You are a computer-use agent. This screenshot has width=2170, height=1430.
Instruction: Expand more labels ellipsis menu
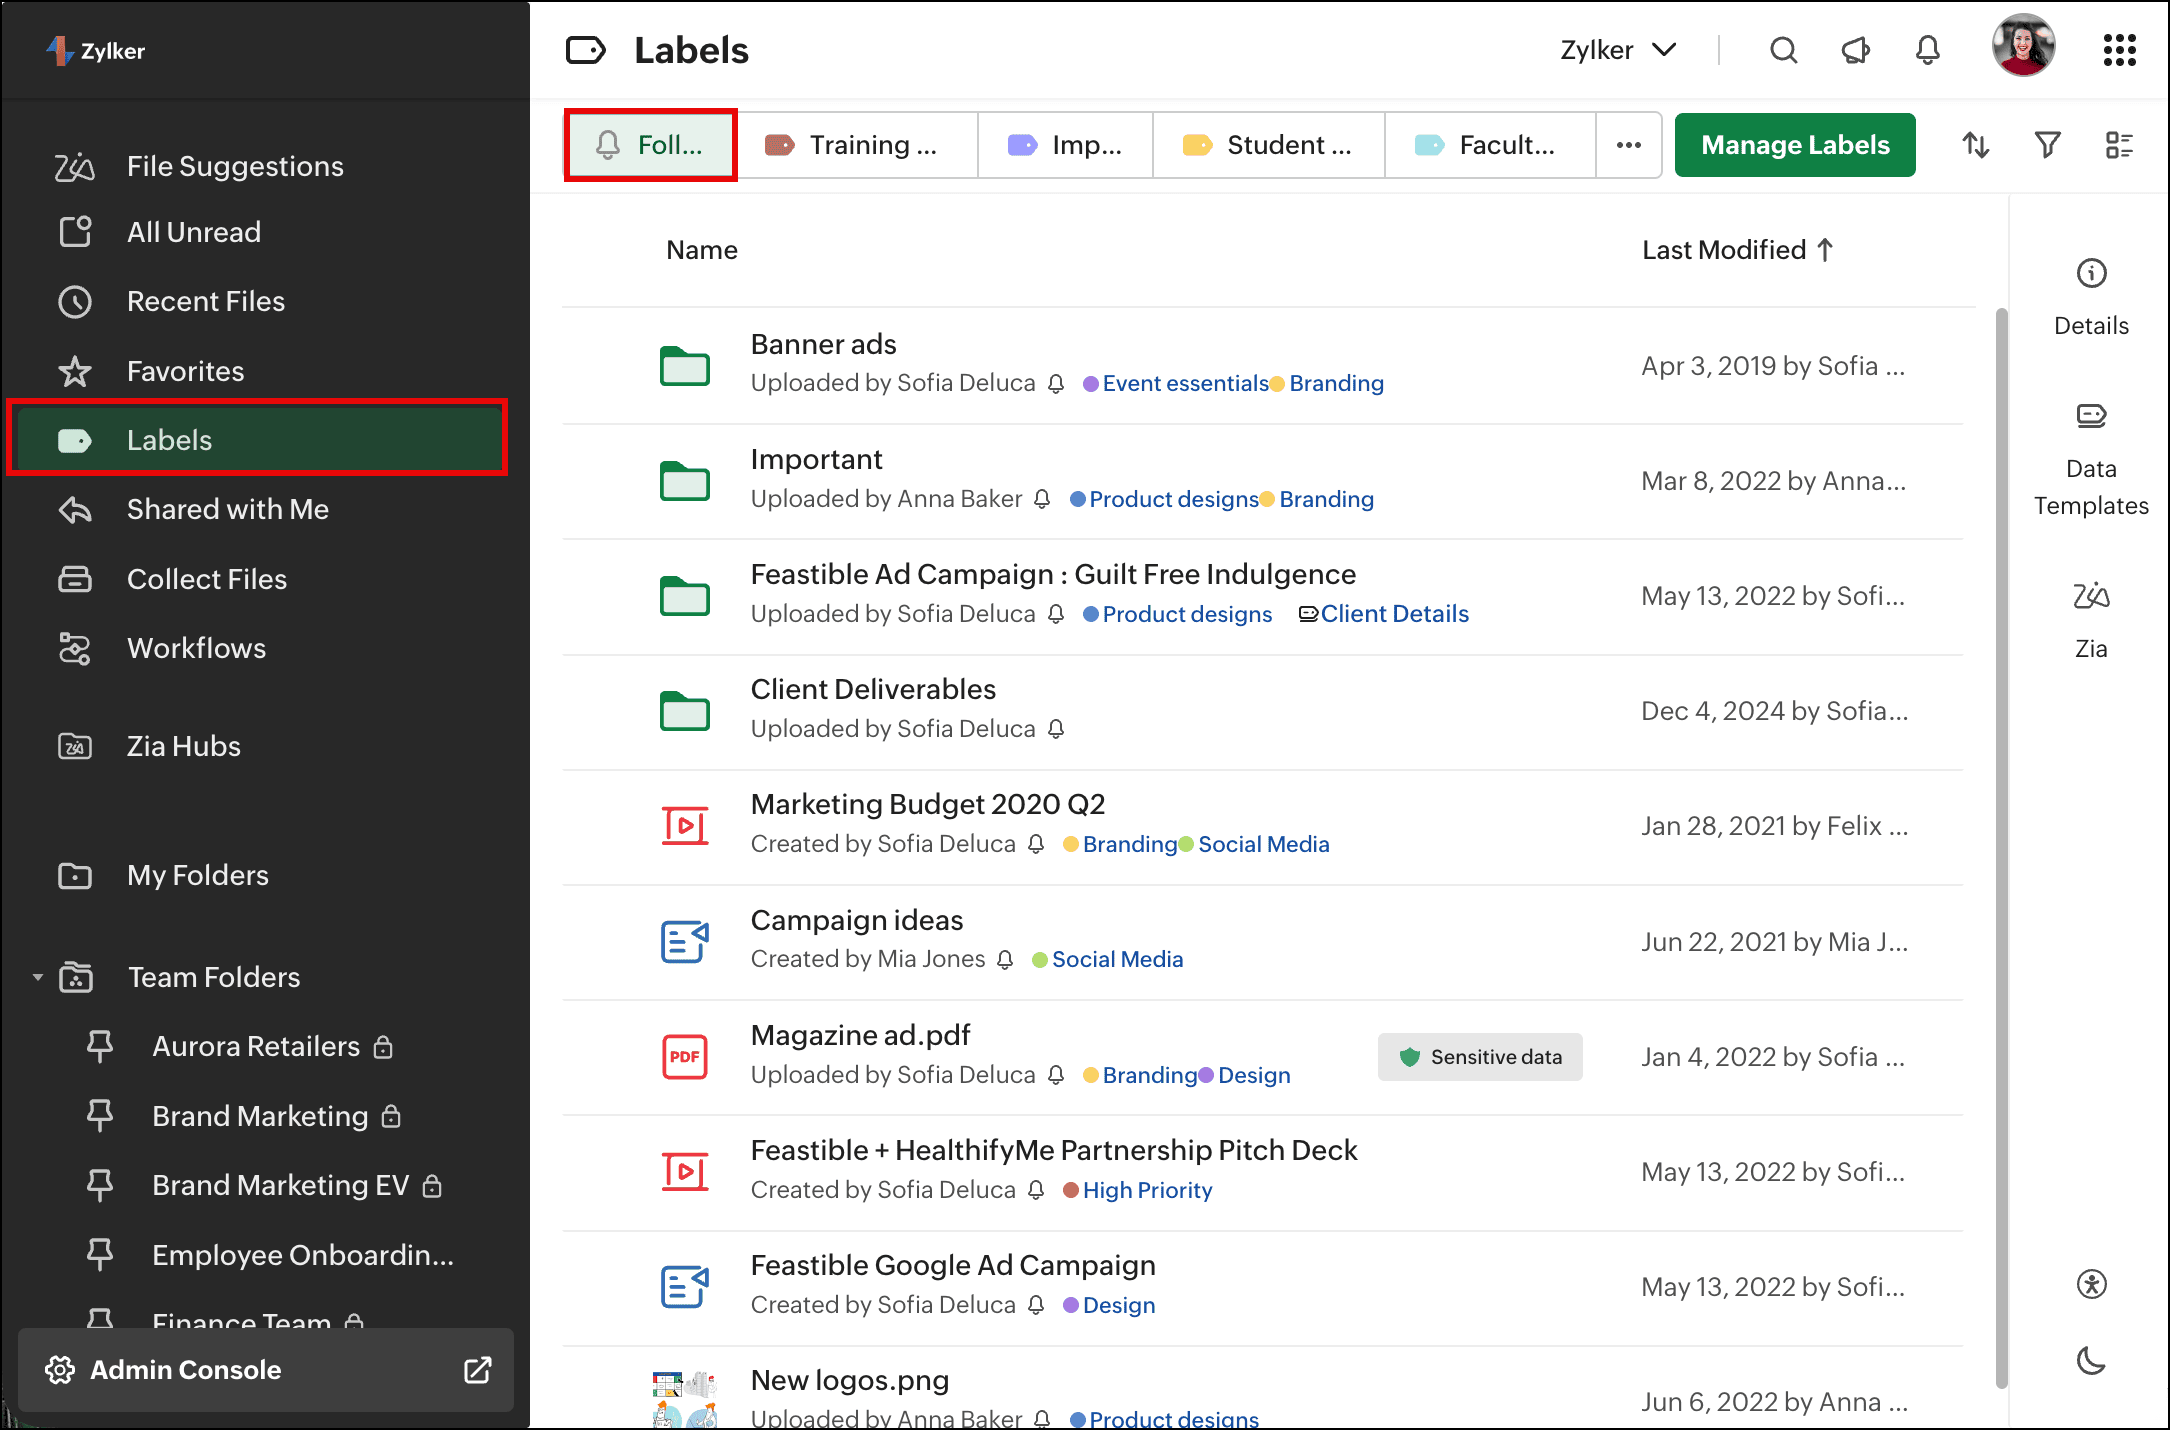click(x=1628, y=145)
